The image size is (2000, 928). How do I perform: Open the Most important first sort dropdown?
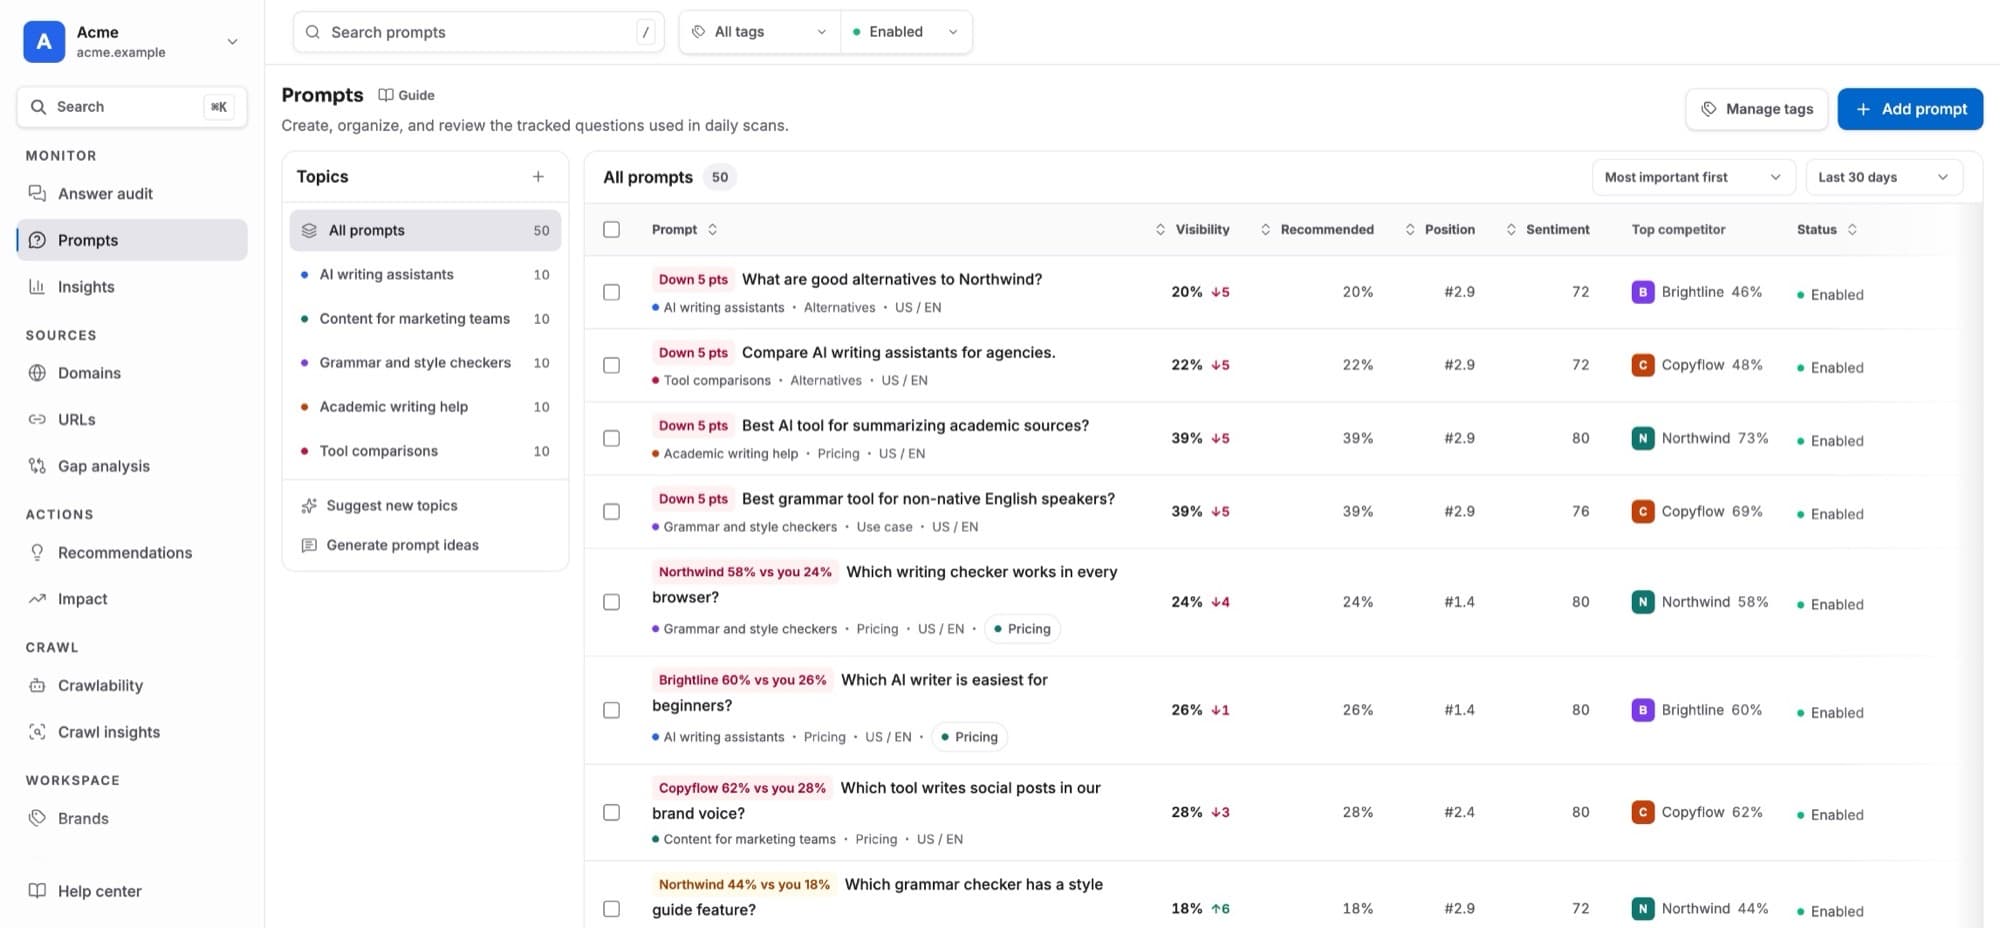pos(1693,177)
